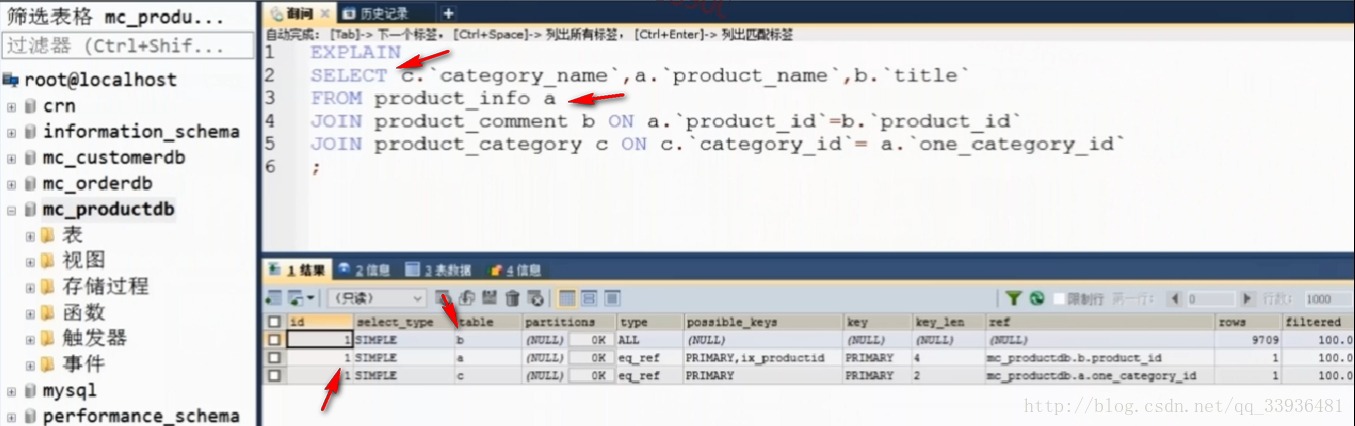Open the second export options dropdown icon
1355x426 pixels.
point(302,298)
